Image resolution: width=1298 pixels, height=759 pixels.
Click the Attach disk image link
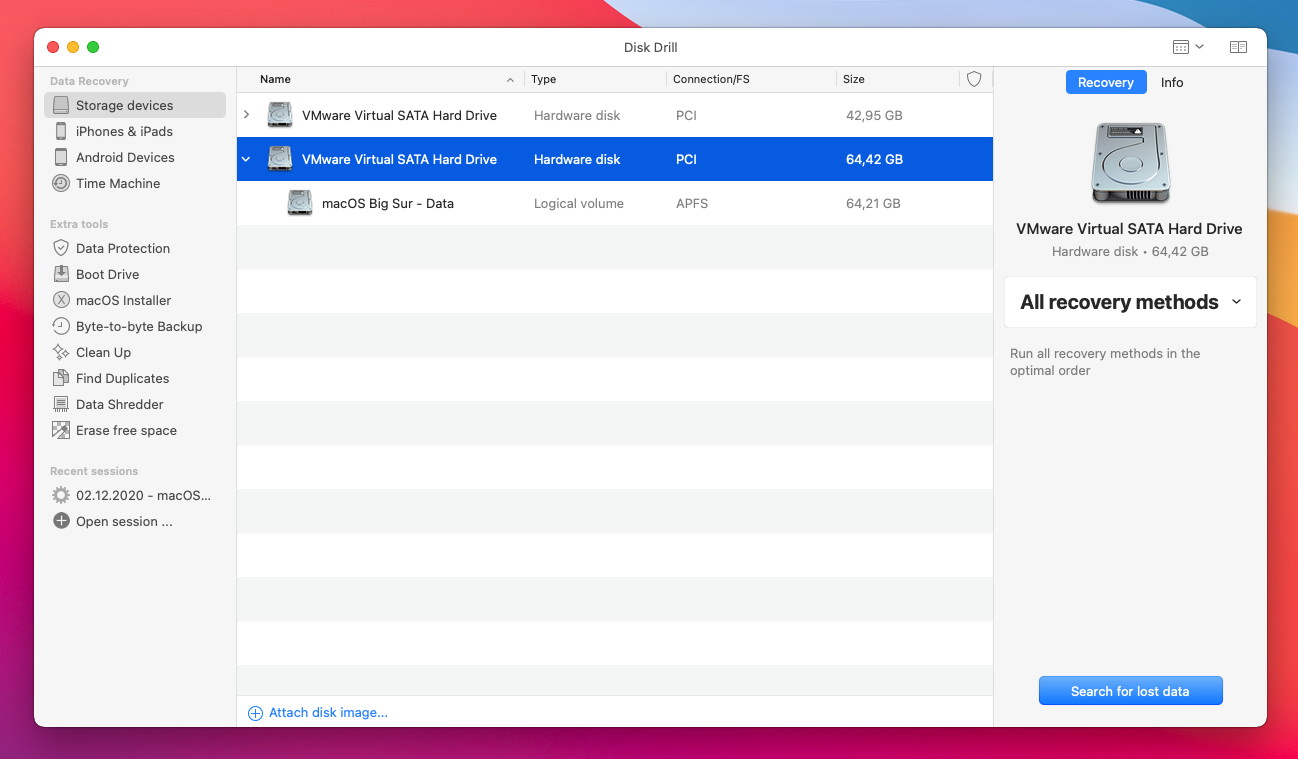click(x=328, y=713)
